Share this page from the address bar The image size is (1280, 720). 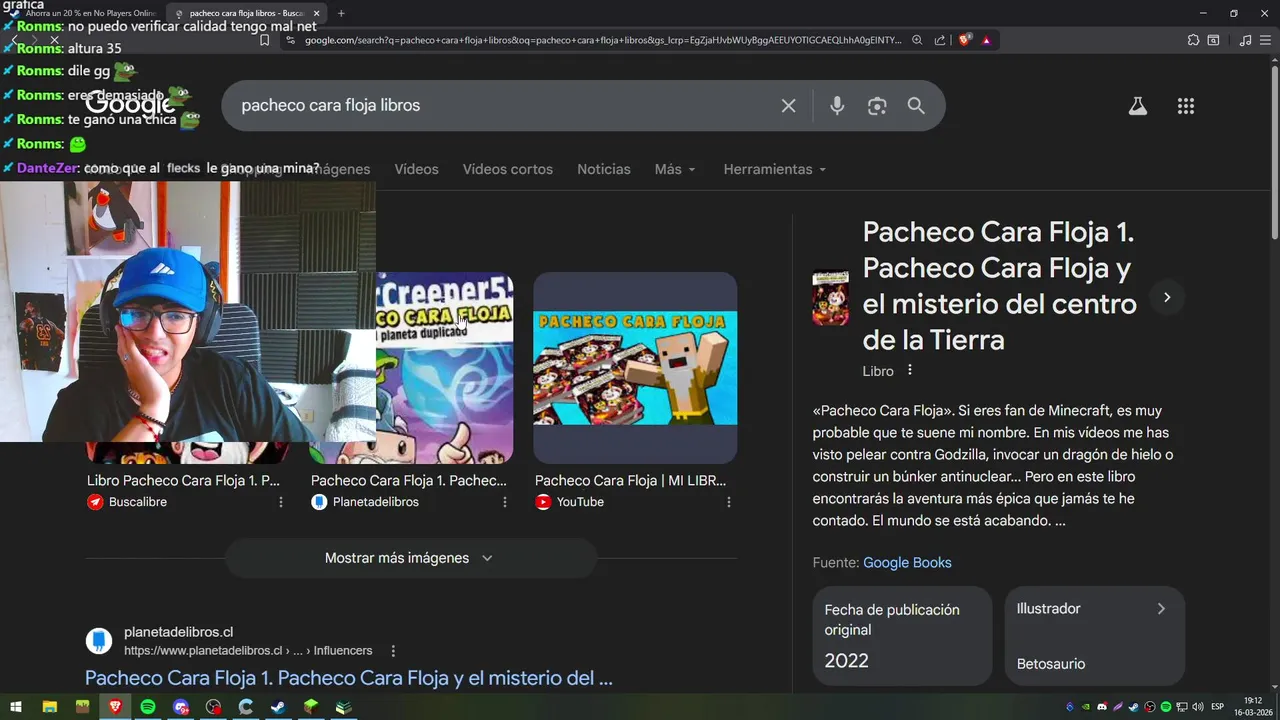point(940,40)
